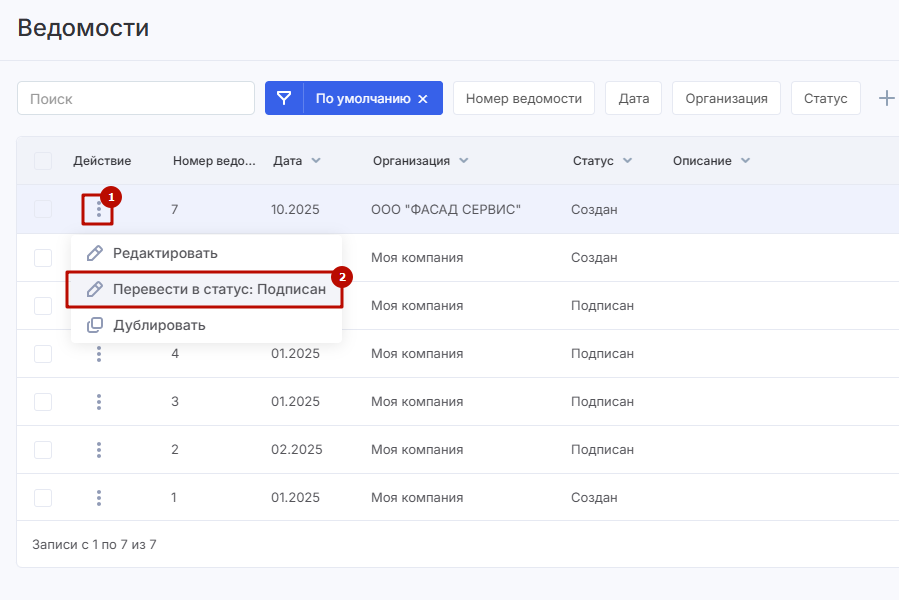Open the three-dot action menu for statement 7
This screenshot has height=600, width=899.
pos(98,210)
